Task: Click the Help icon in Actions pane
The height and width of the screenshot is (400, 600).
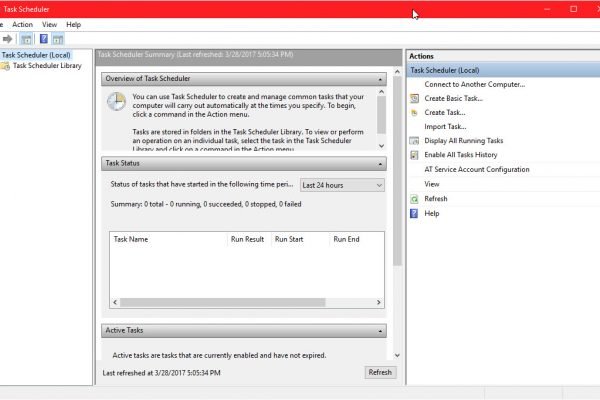Action: coord(414,214)
